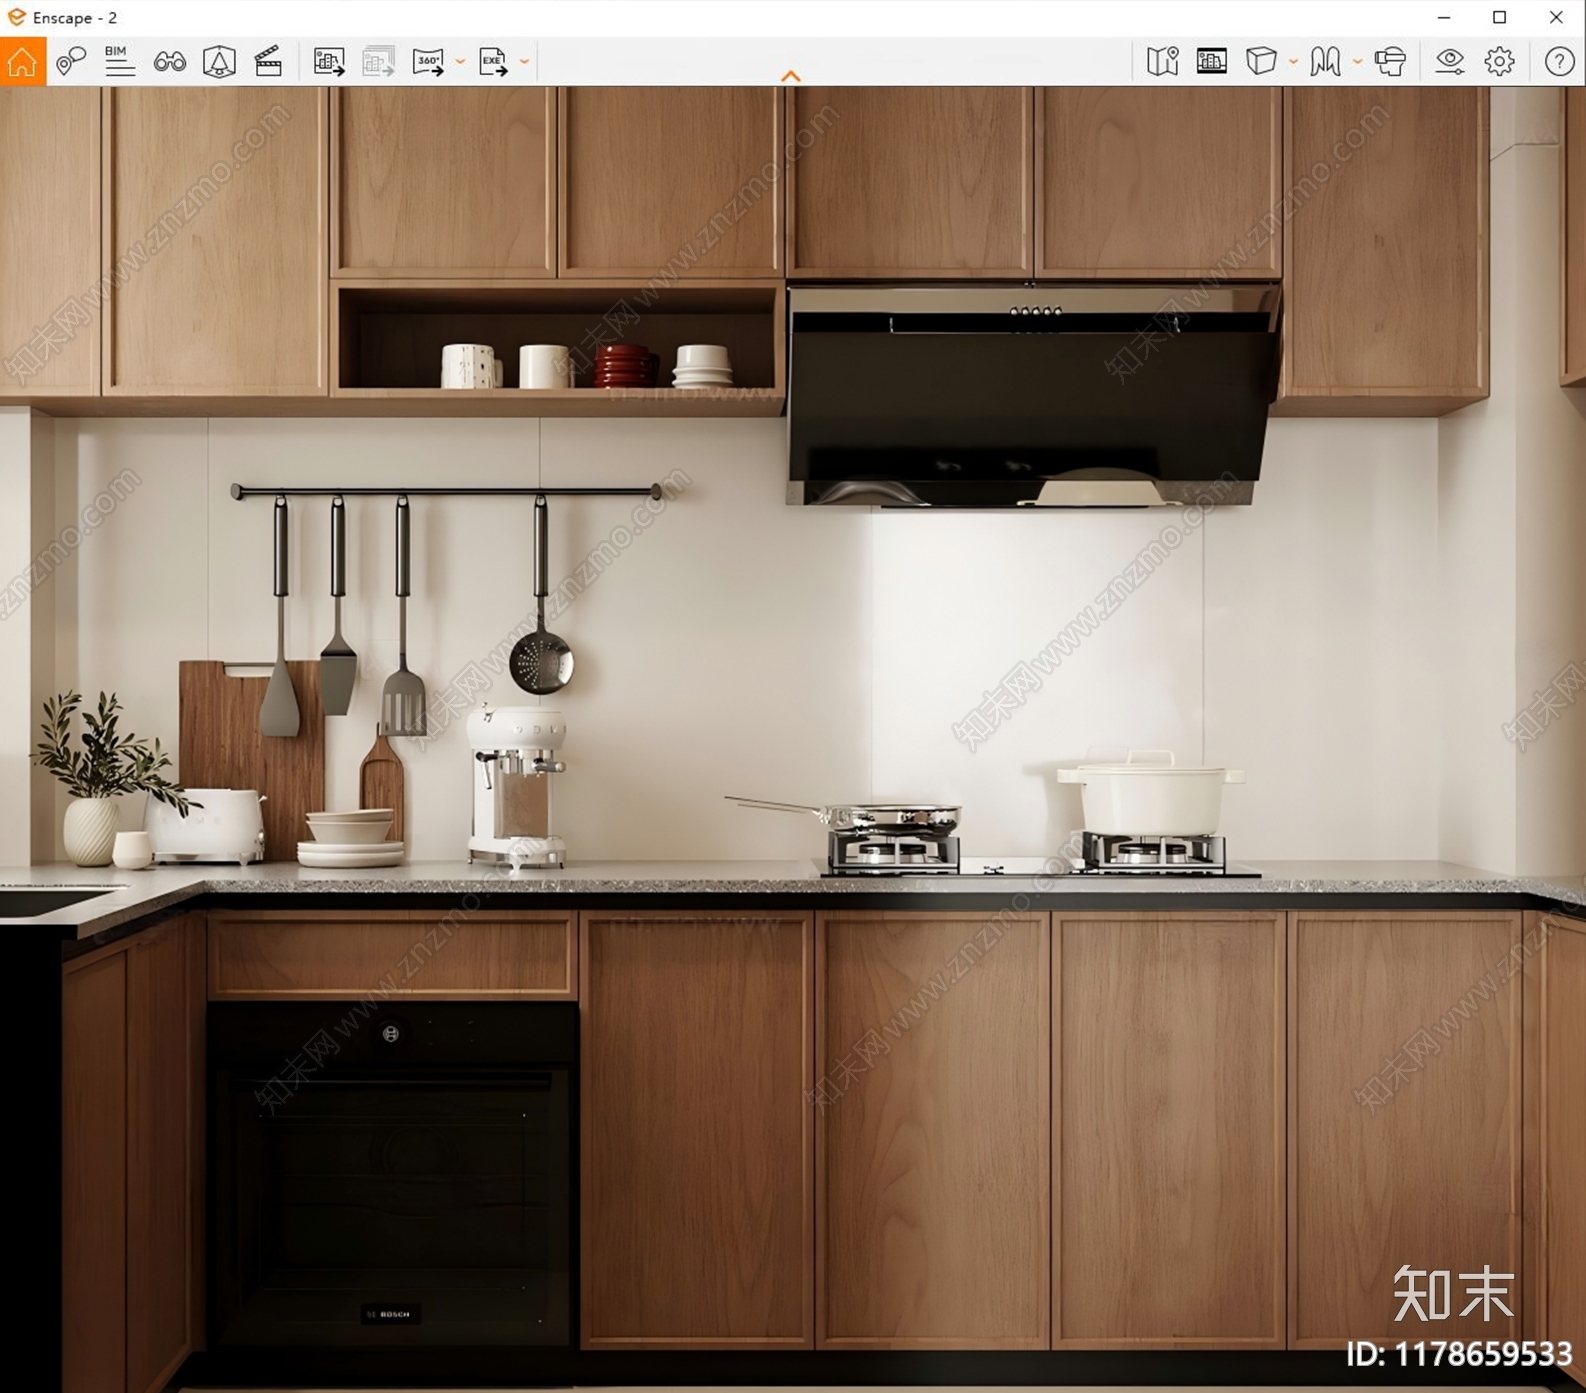The width and height of the screenshot is (1586, 1393).
Task: Click the Batch Rendering export icon
Action: click(x=378, y=62)
